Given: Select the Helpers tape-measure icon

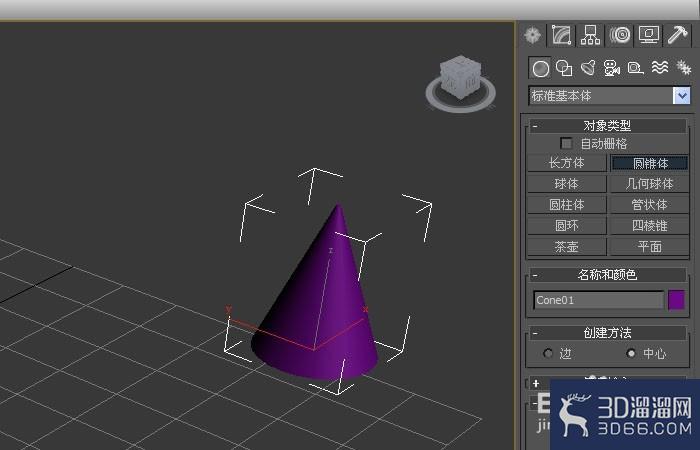Looking at the screenshot, I should 635,68.
